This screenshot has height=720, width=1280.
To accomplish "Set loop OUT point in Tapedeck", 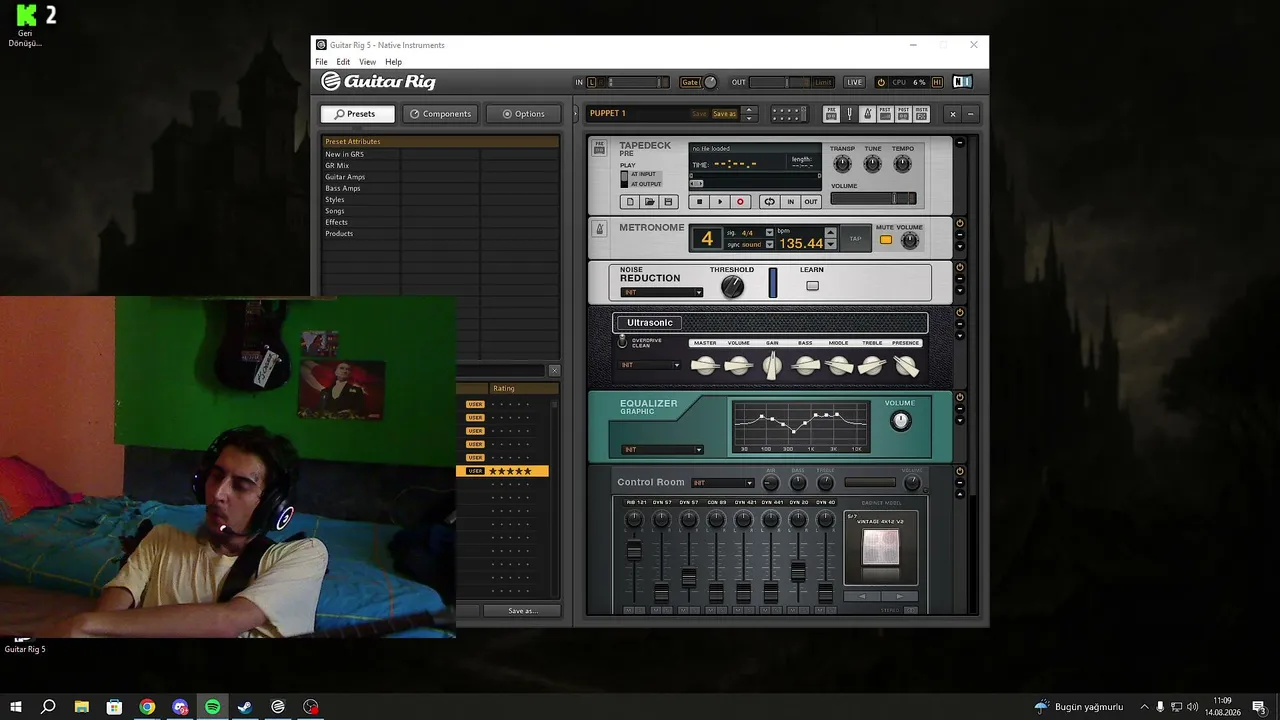I will tap(811, 202).
